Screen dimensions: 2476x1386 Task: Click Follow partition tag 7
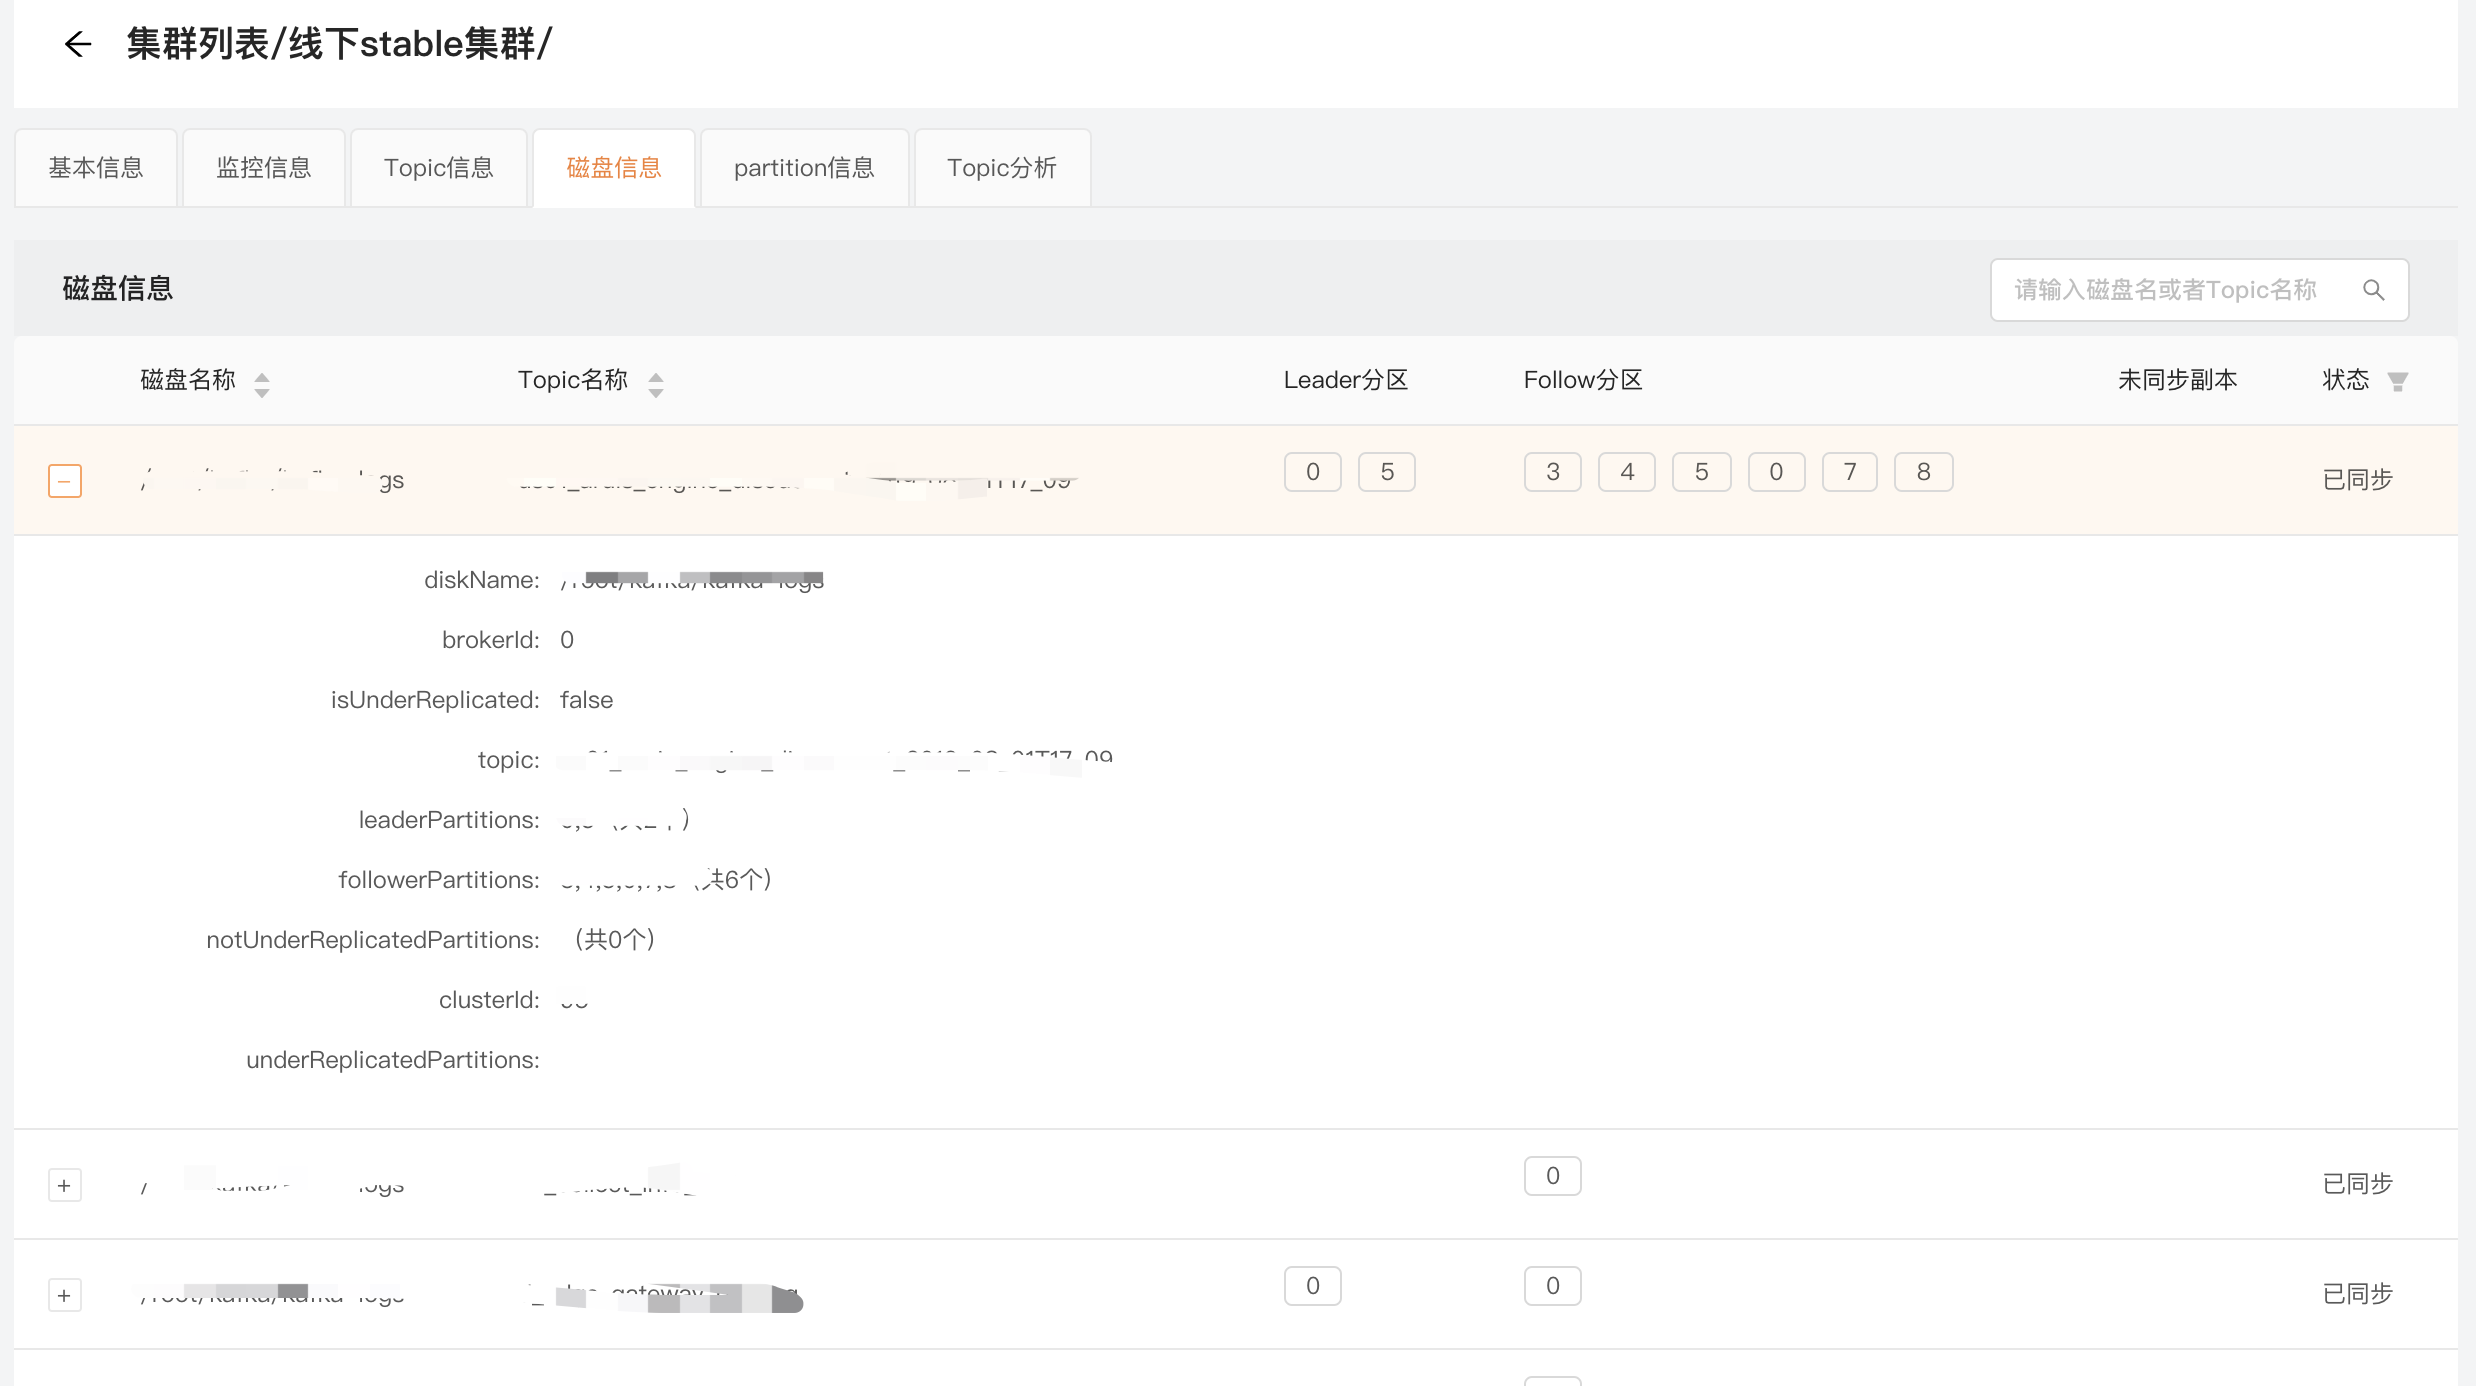coord(1849,472)
